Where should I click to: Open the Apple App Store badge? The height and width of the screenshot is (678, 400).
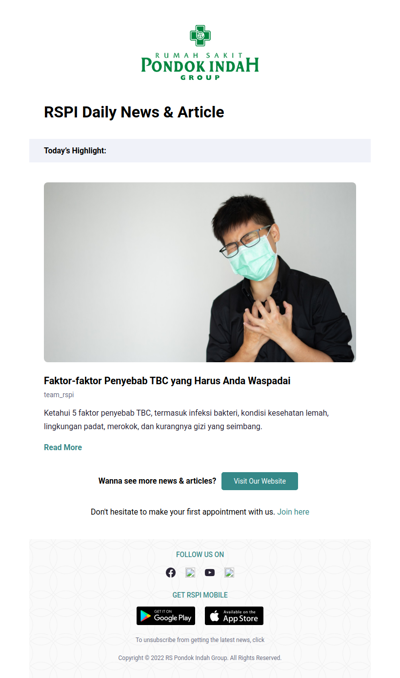tap(234, 616)
